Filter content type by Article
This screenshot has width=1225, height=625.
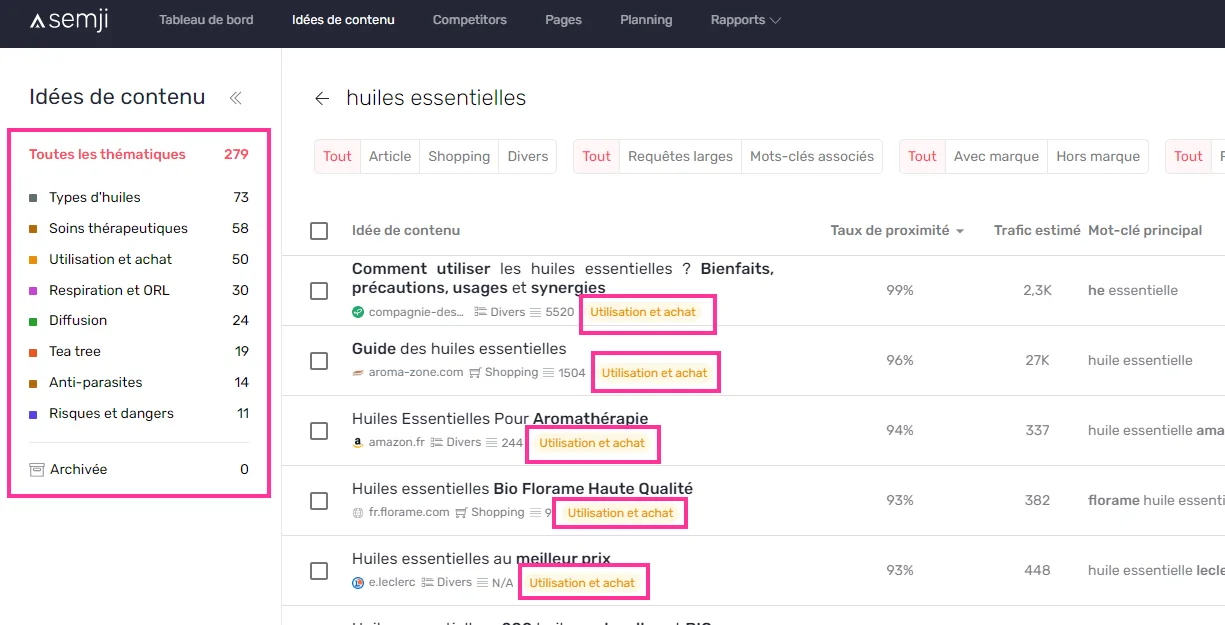coord(390,156)
